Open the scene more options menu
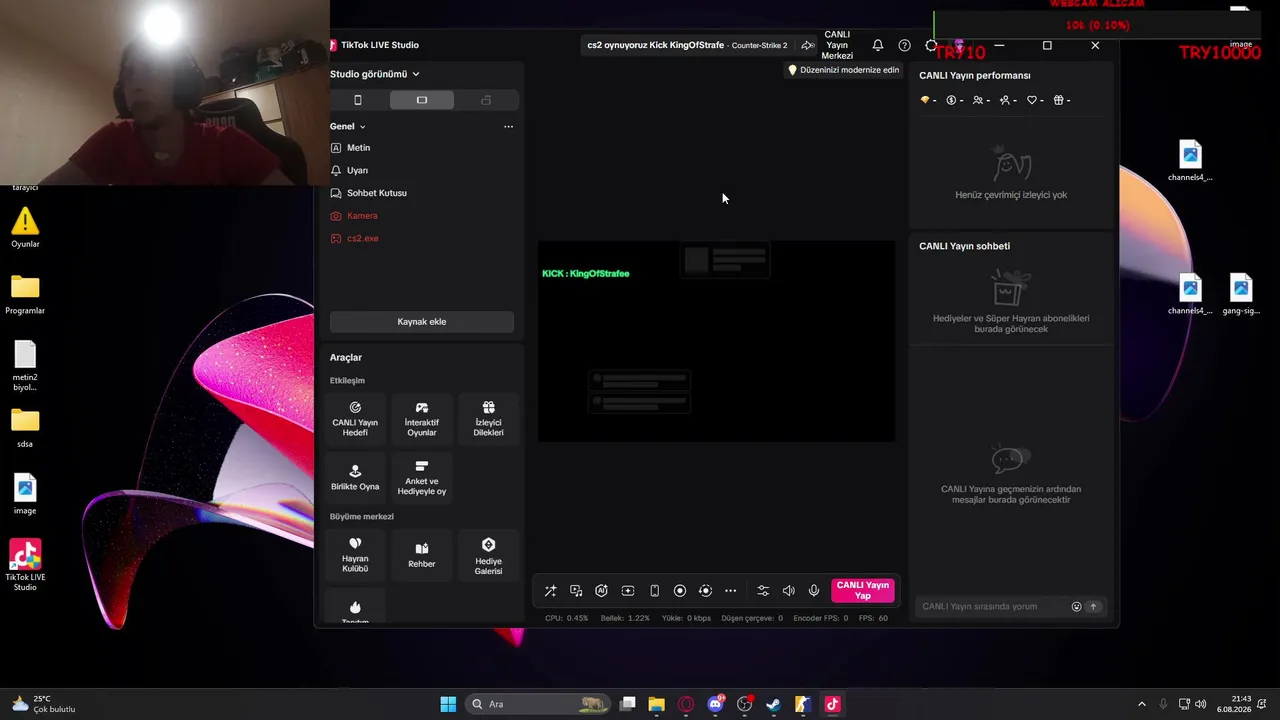 pyautogui.click(x=508, y=127)
